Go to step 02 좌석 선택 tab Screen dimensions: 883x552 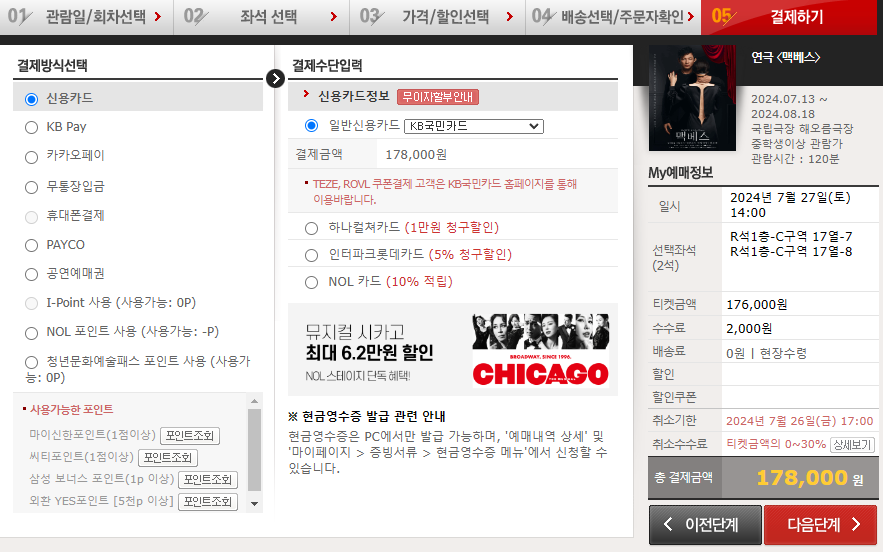pos(261,17)
